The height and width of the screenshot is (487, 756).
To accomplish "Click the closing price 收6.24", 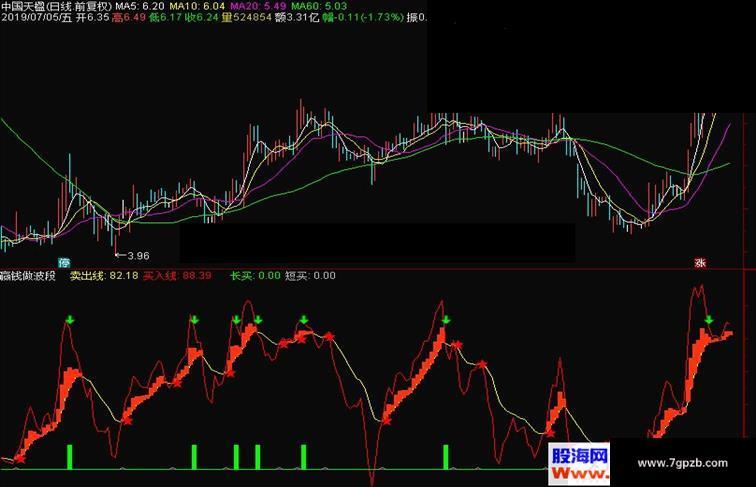I will (202, 18).
